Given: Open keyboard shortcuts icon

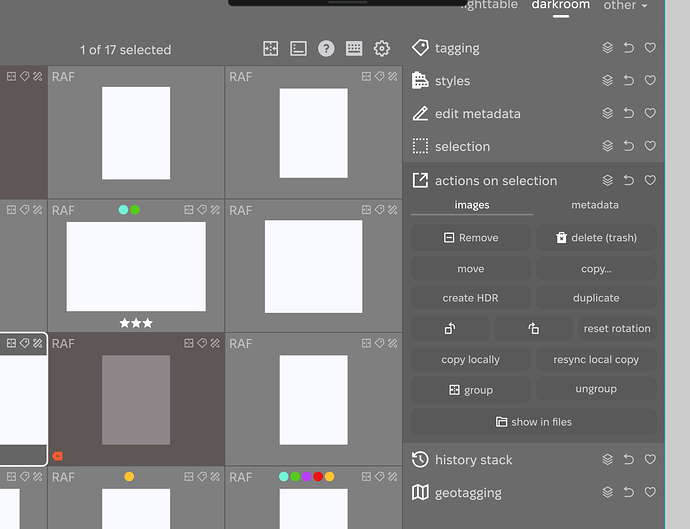Looking at the screenshot, I should pyautogui.click(x=354, y=48).
